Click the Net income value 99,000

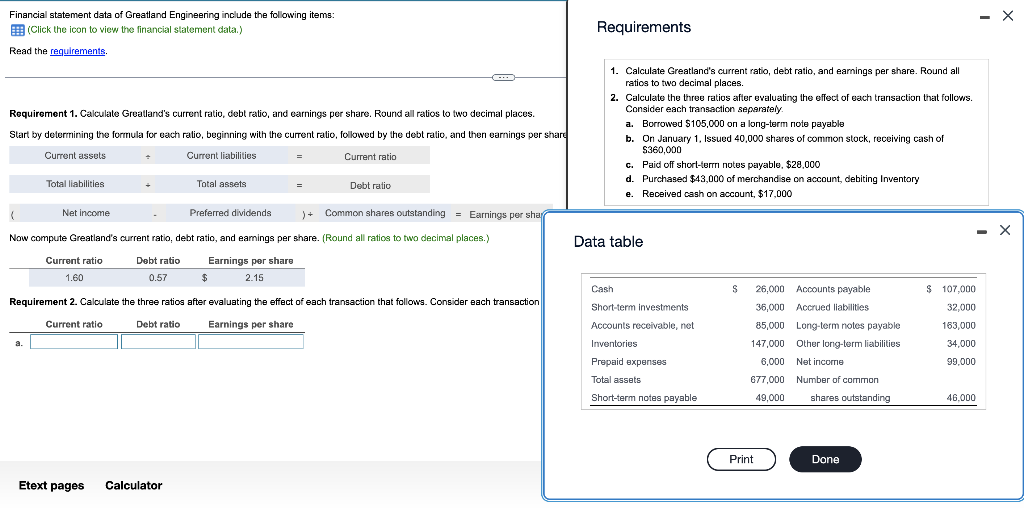(961, 362)
